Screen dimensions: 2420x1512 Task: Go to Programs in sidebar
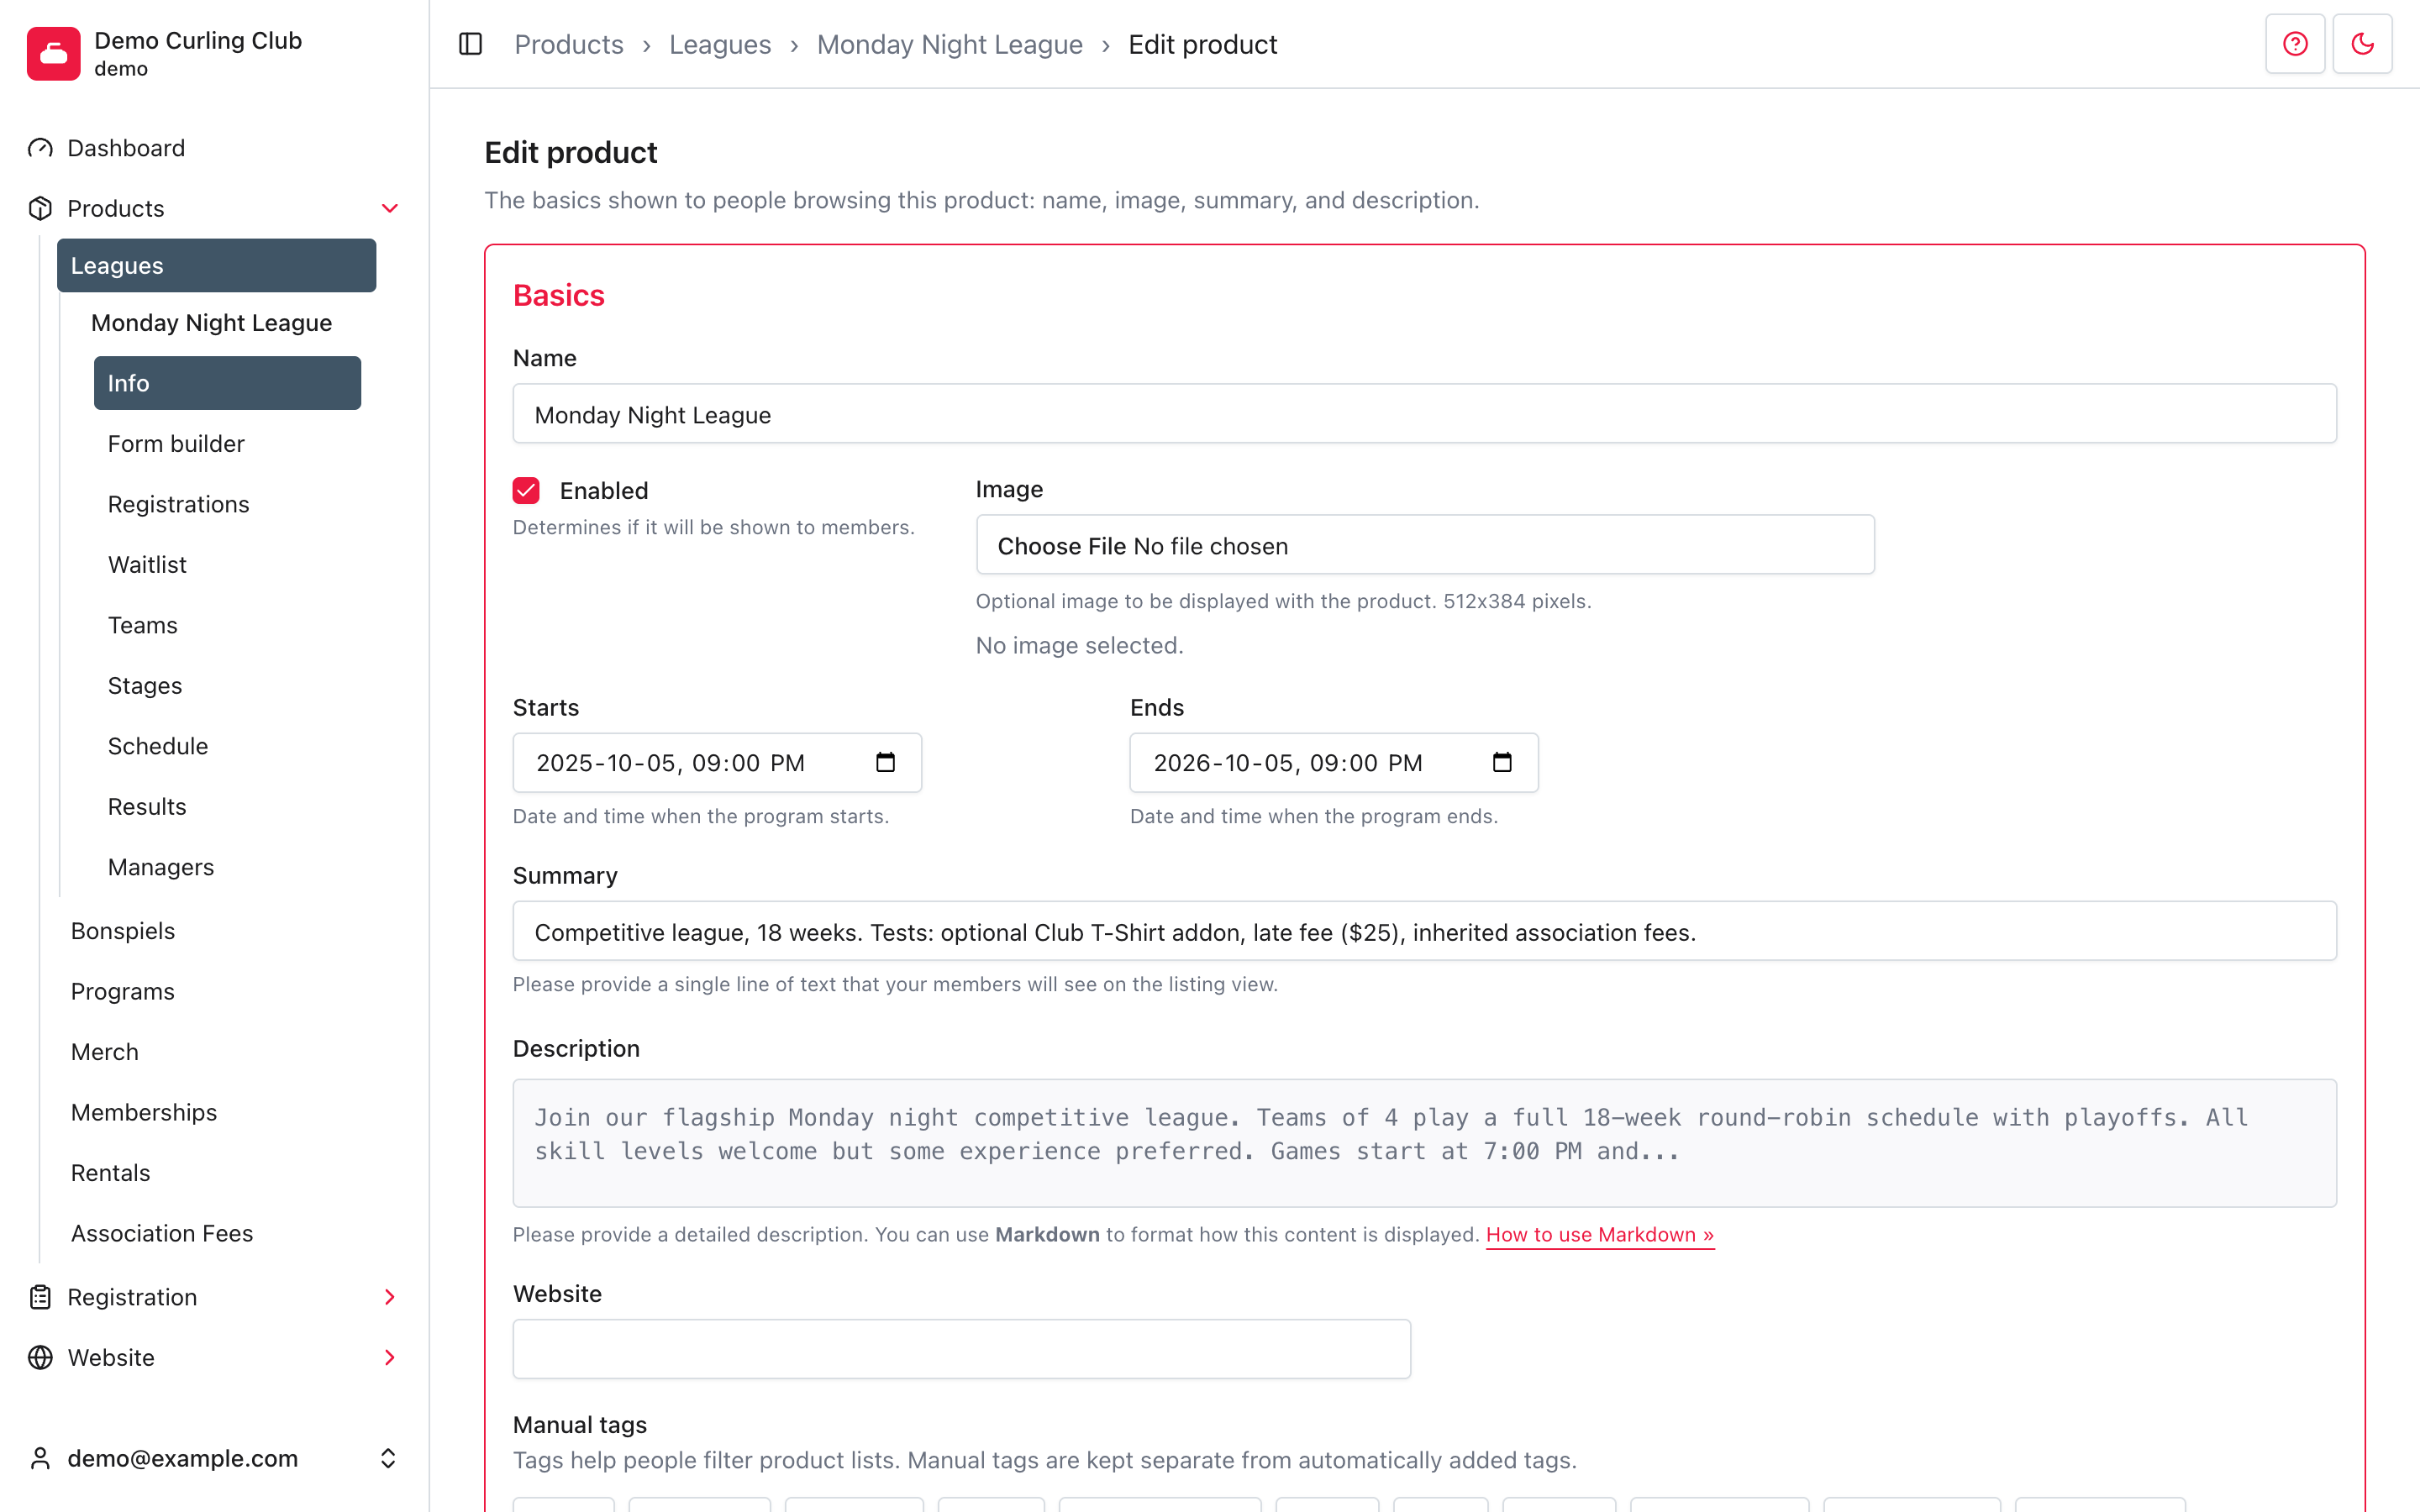[123, 991]
